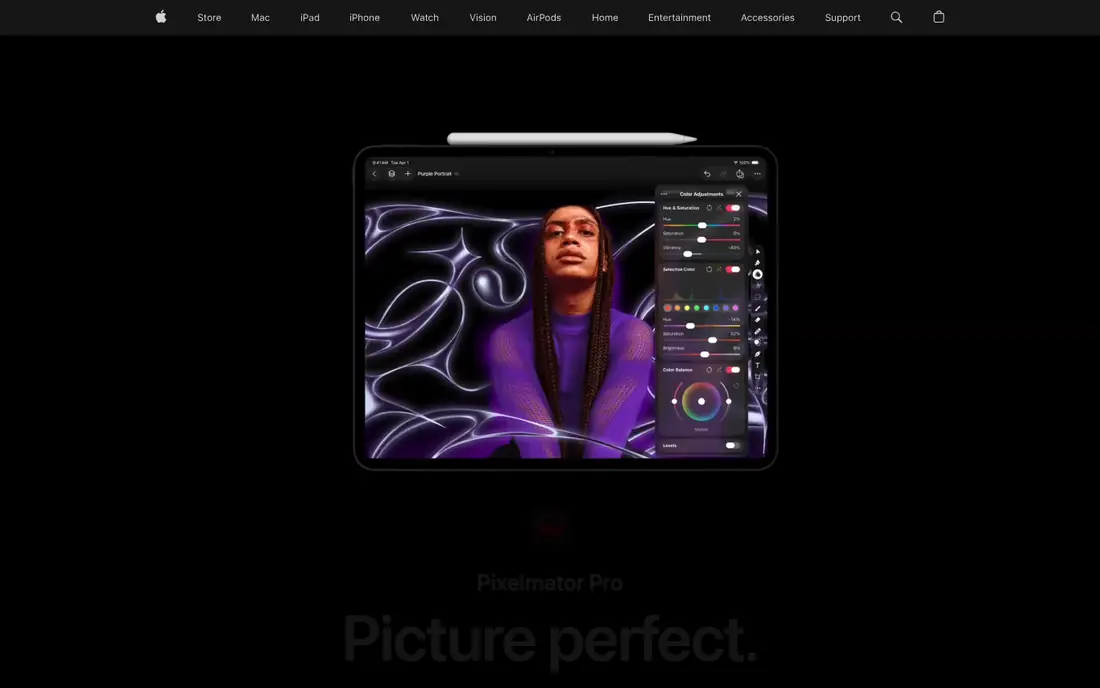Open the search icon in navigation bar
The height and width of the screenshot is (688, 1100).
click(896, 18)
